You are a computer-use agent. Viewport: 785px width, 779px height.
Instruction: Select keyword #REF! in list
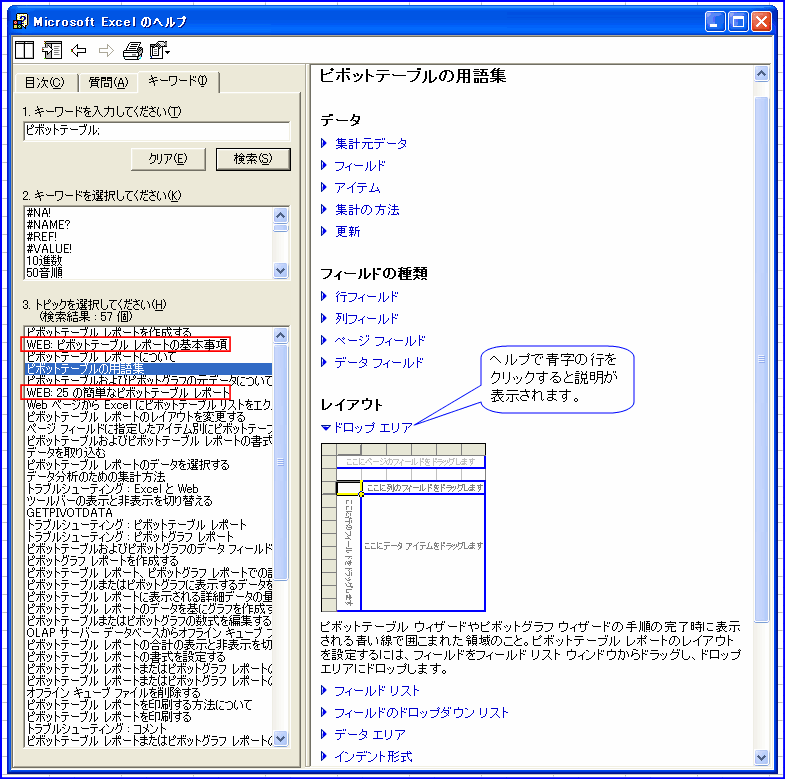42,236
